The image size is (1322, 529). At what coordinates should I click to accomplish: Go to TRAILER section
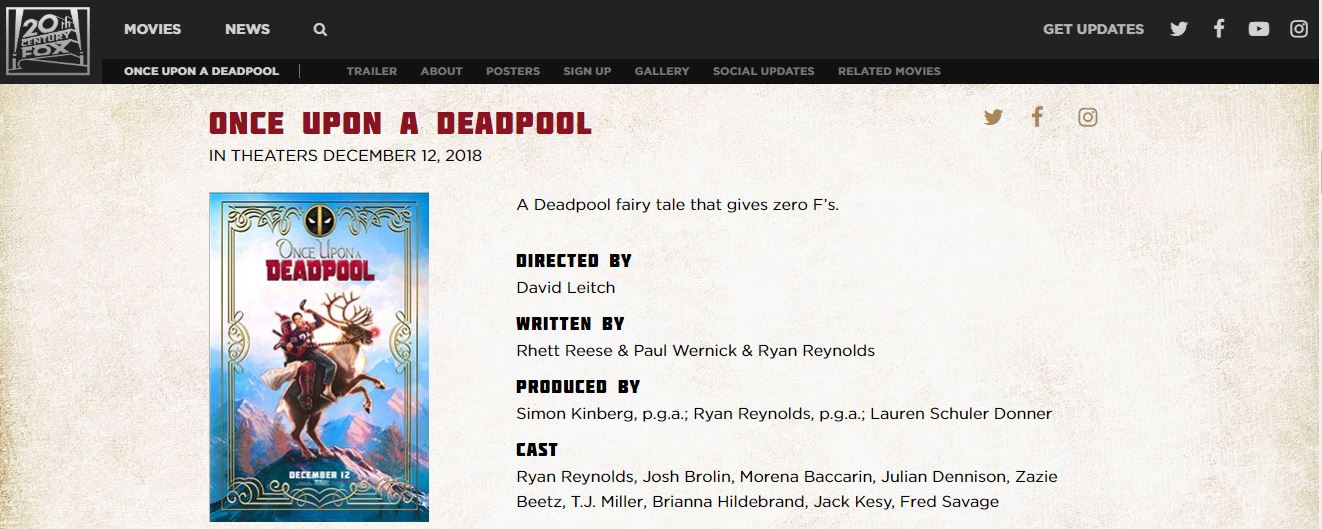(372, 71)
